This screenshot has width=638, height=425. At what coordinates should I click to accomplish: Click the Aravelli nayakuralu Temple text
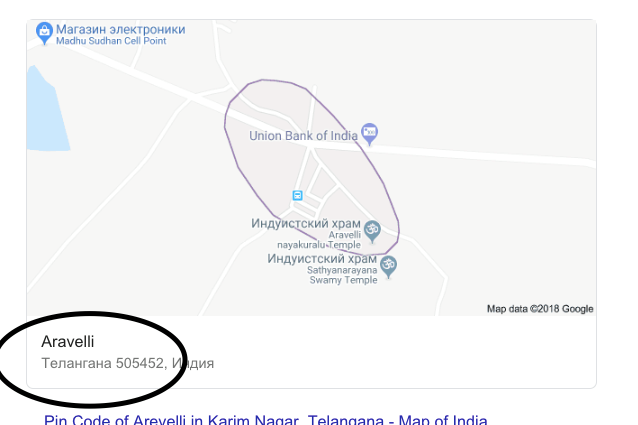(x=319, y=240)
